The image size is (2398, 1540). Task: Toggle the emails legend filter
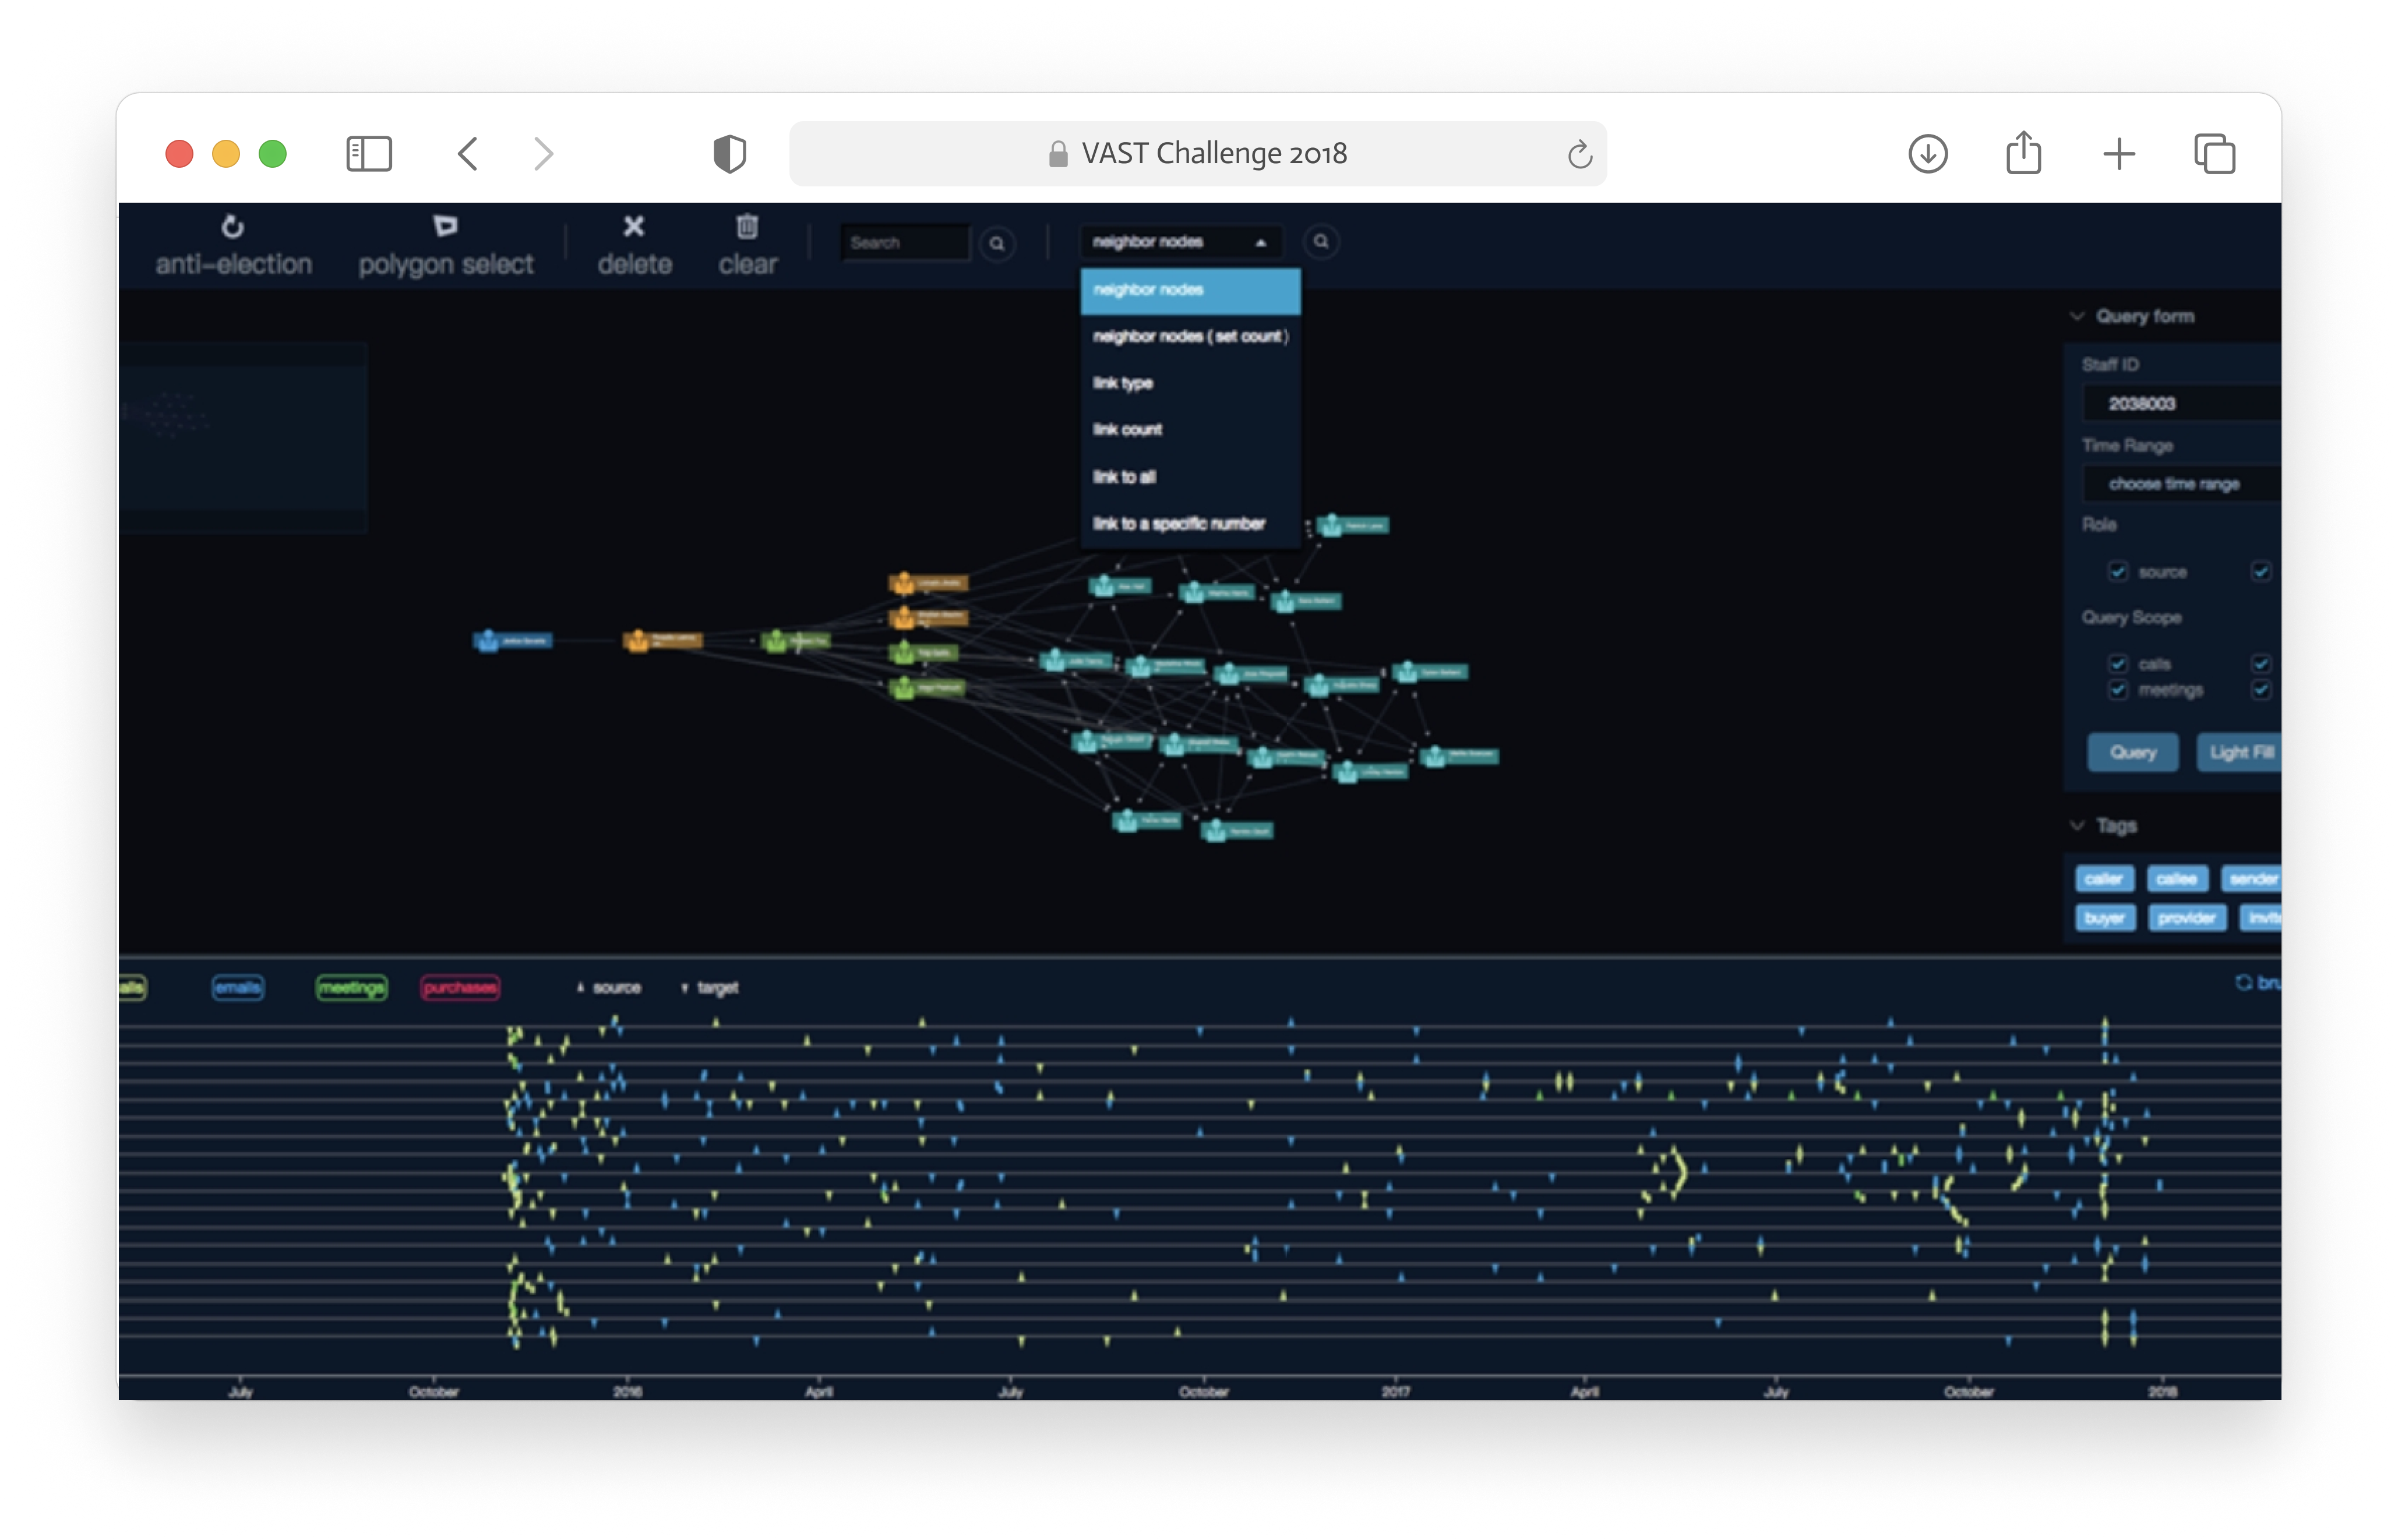(x=238, y=988)
